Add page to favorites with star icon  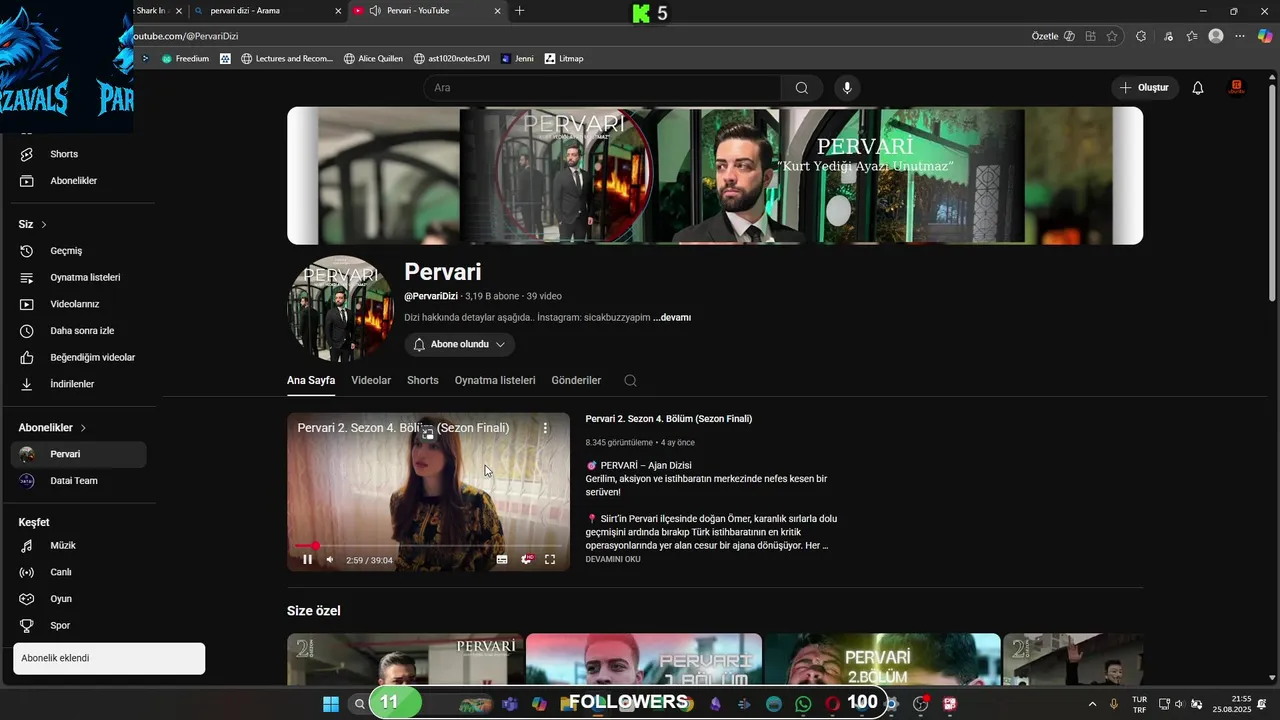(1112, 36)
